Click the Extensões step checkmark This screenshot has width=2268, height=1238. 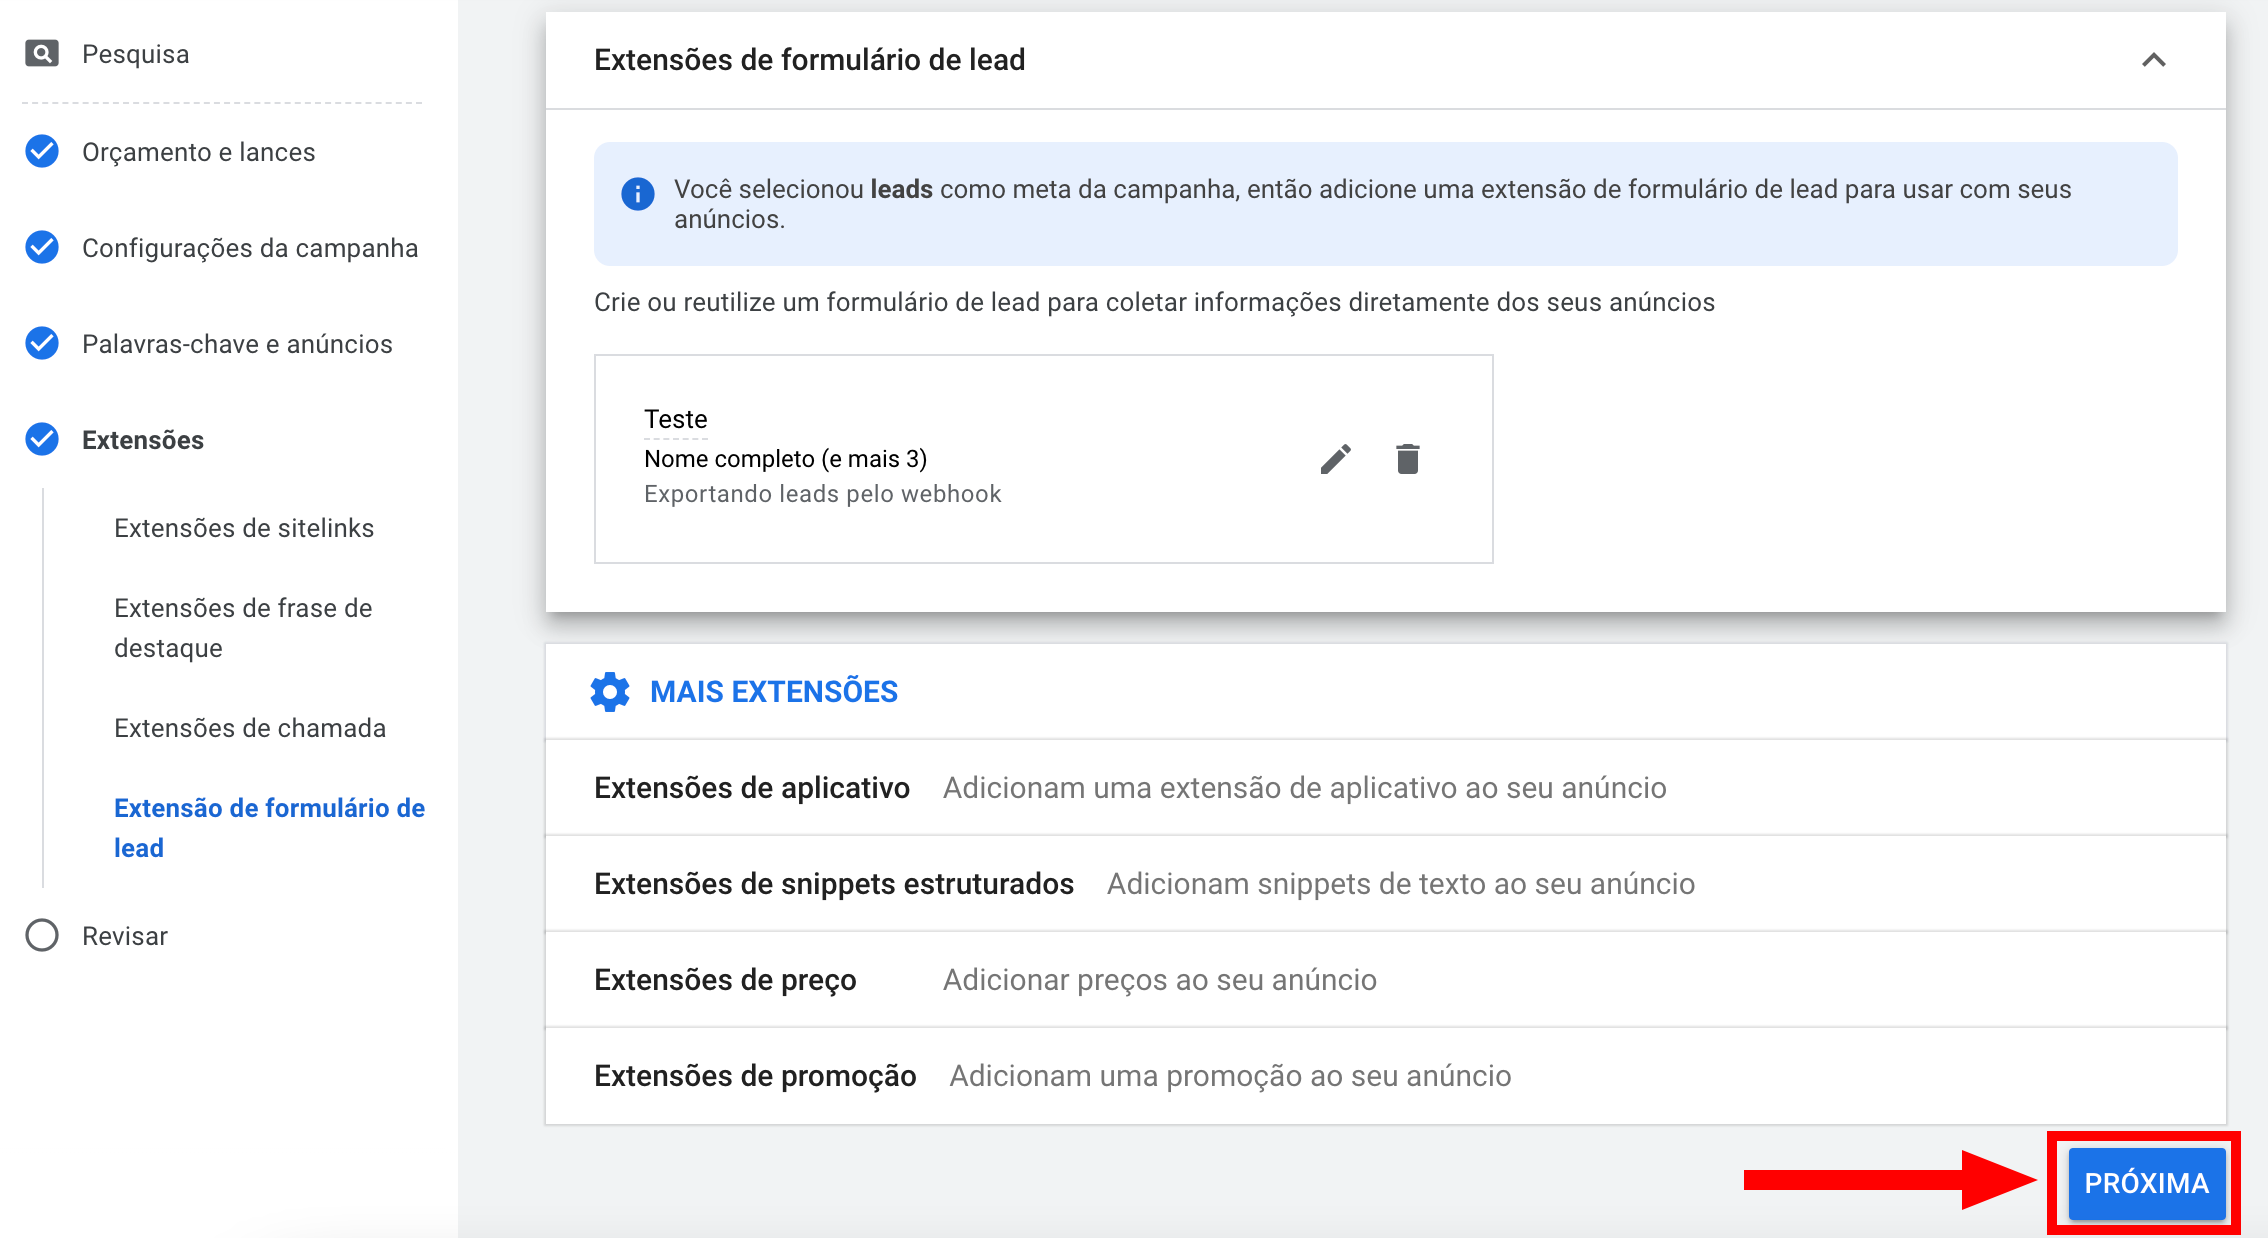pyautogui.click(x=42, y=439)
